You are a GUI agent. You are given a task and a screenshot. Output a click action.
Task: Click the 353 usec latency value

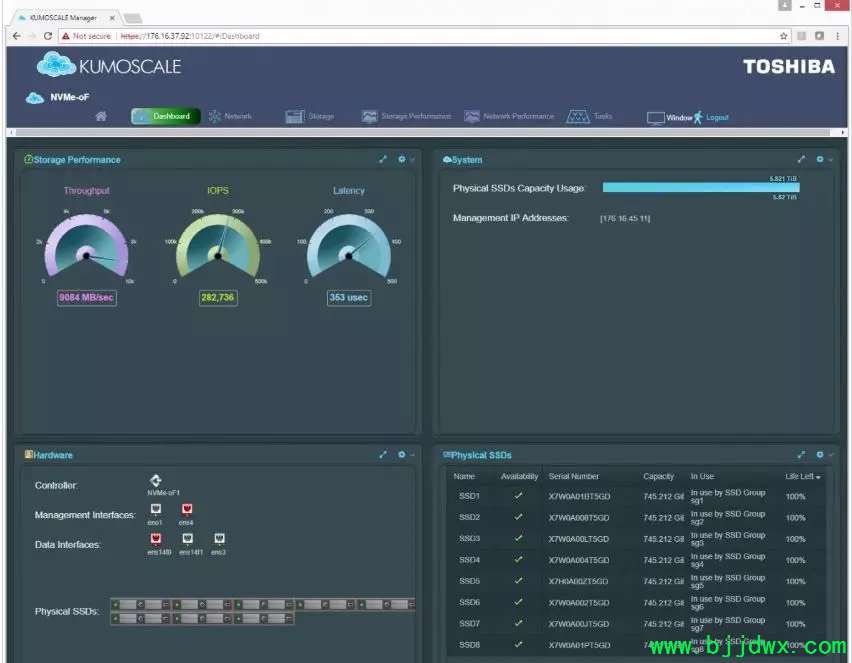348,298
